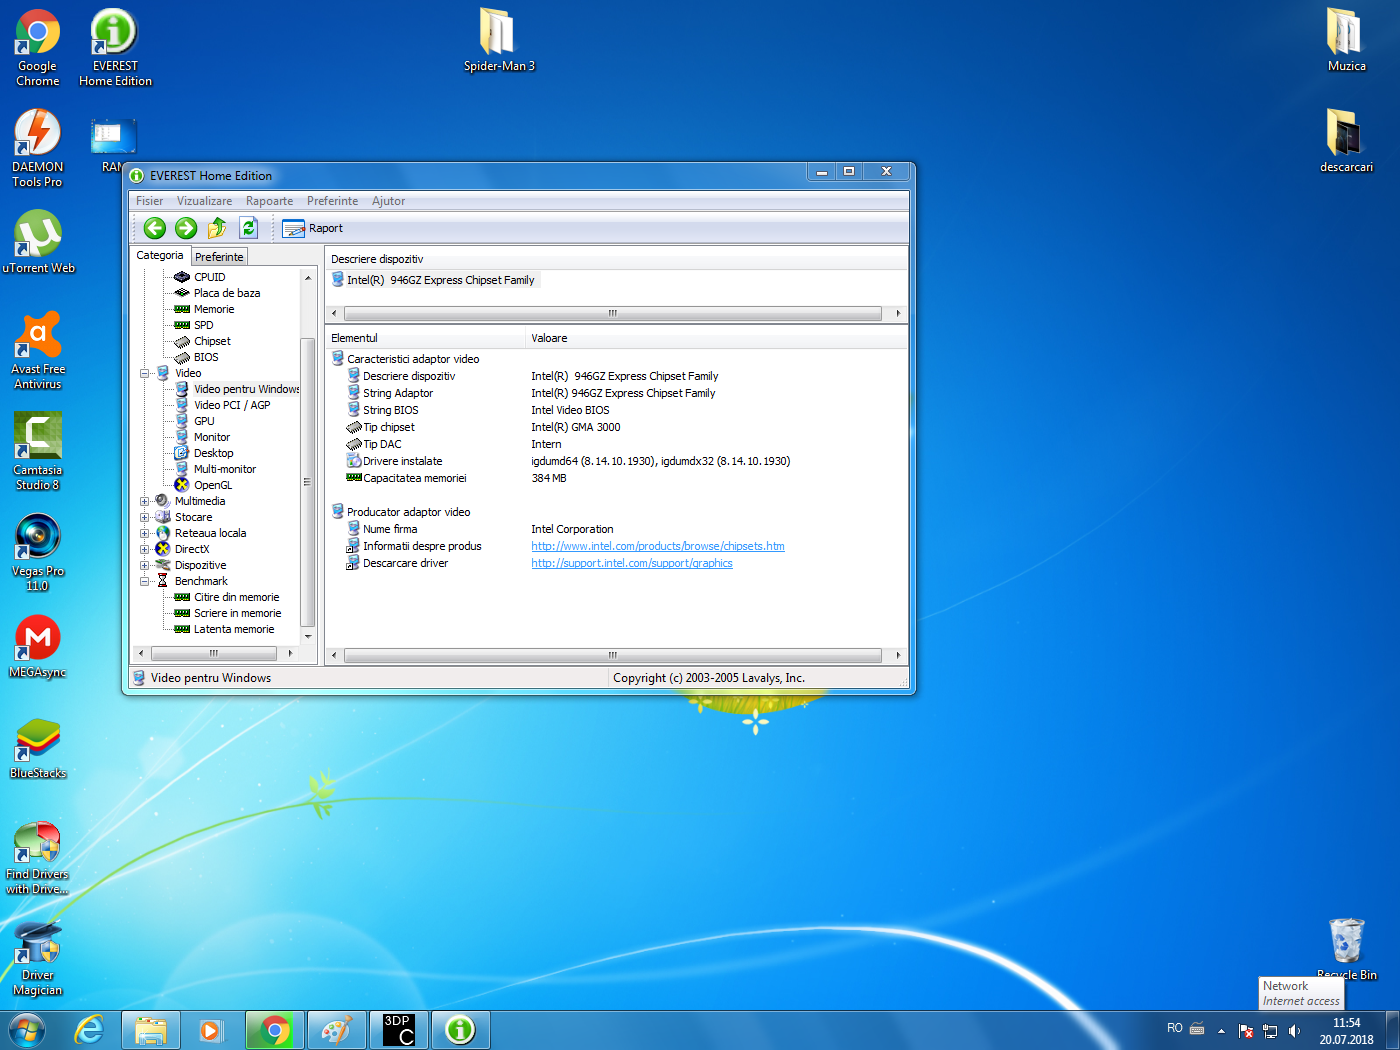Open BlueStacks desktop icon
This screenshot has width=1400, height=1050.
coord(38,747)
